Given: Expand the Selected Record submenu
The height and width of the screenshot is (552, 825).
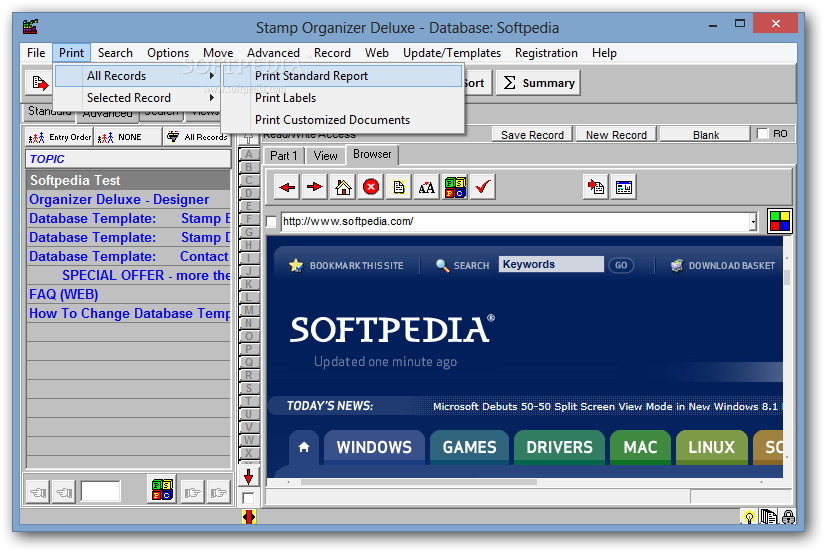Looking at the screenshot, I should point(138,98).
